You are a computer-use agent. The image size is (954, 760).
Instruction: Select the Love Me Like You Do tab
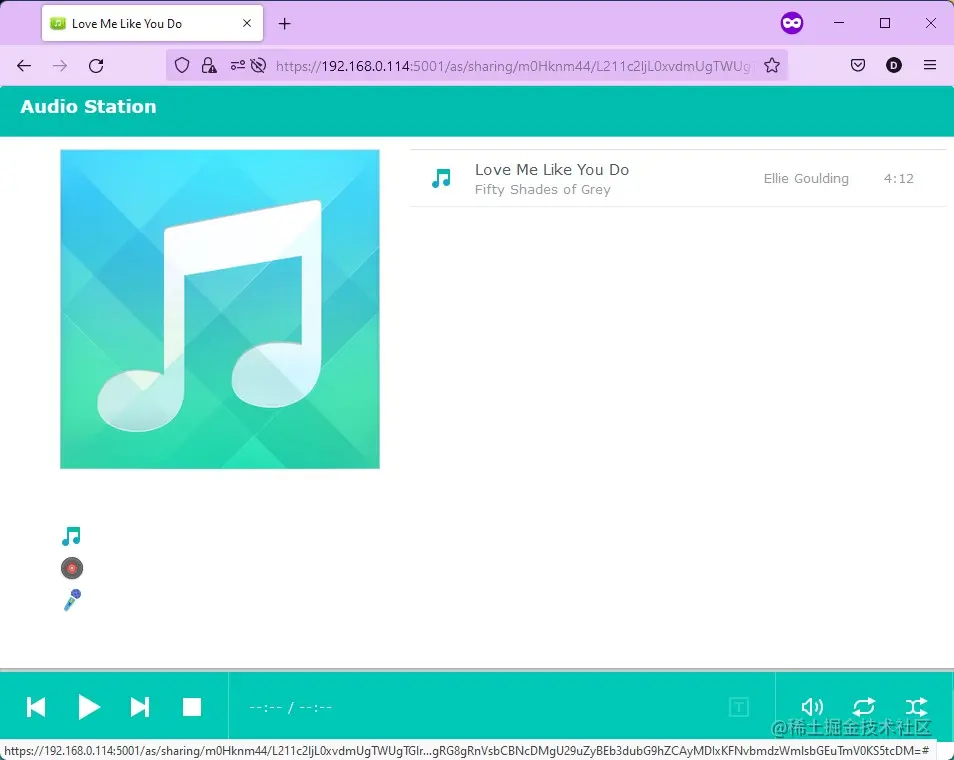[x=152, y=23]
